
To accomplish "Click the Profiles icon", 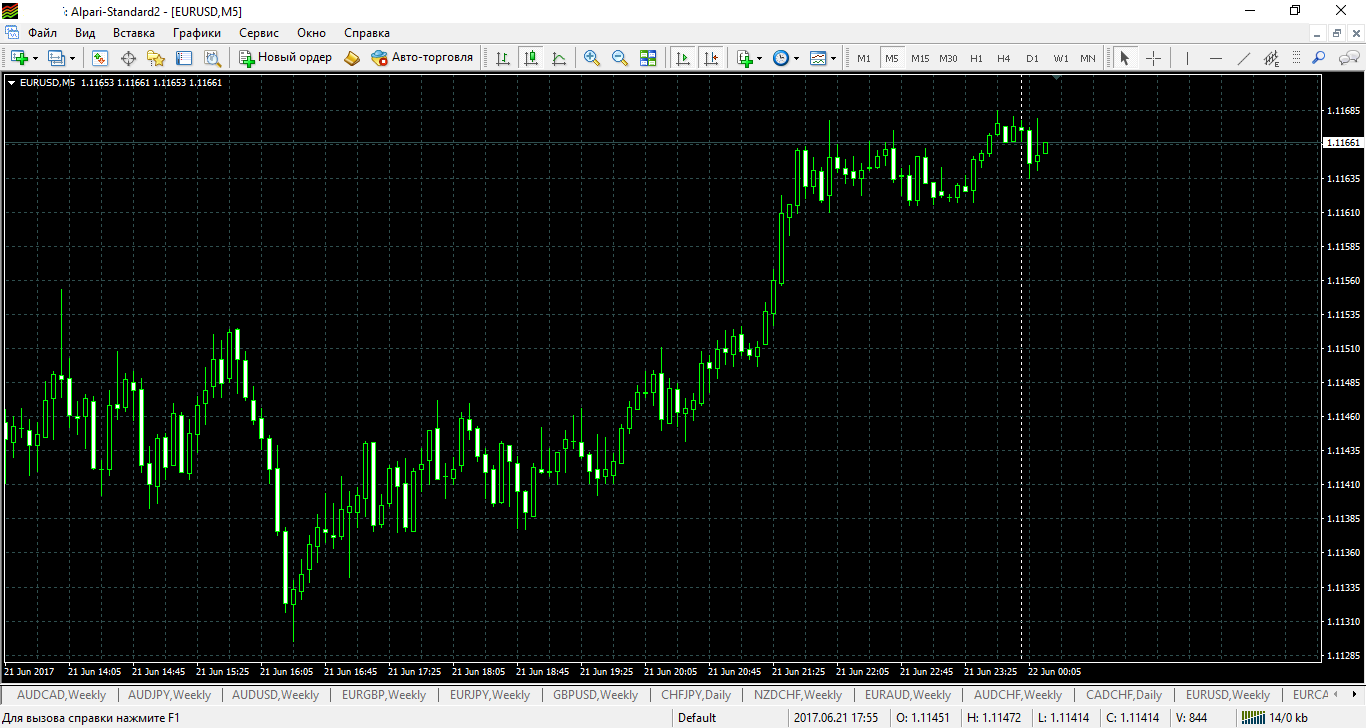I will (56, 58).
